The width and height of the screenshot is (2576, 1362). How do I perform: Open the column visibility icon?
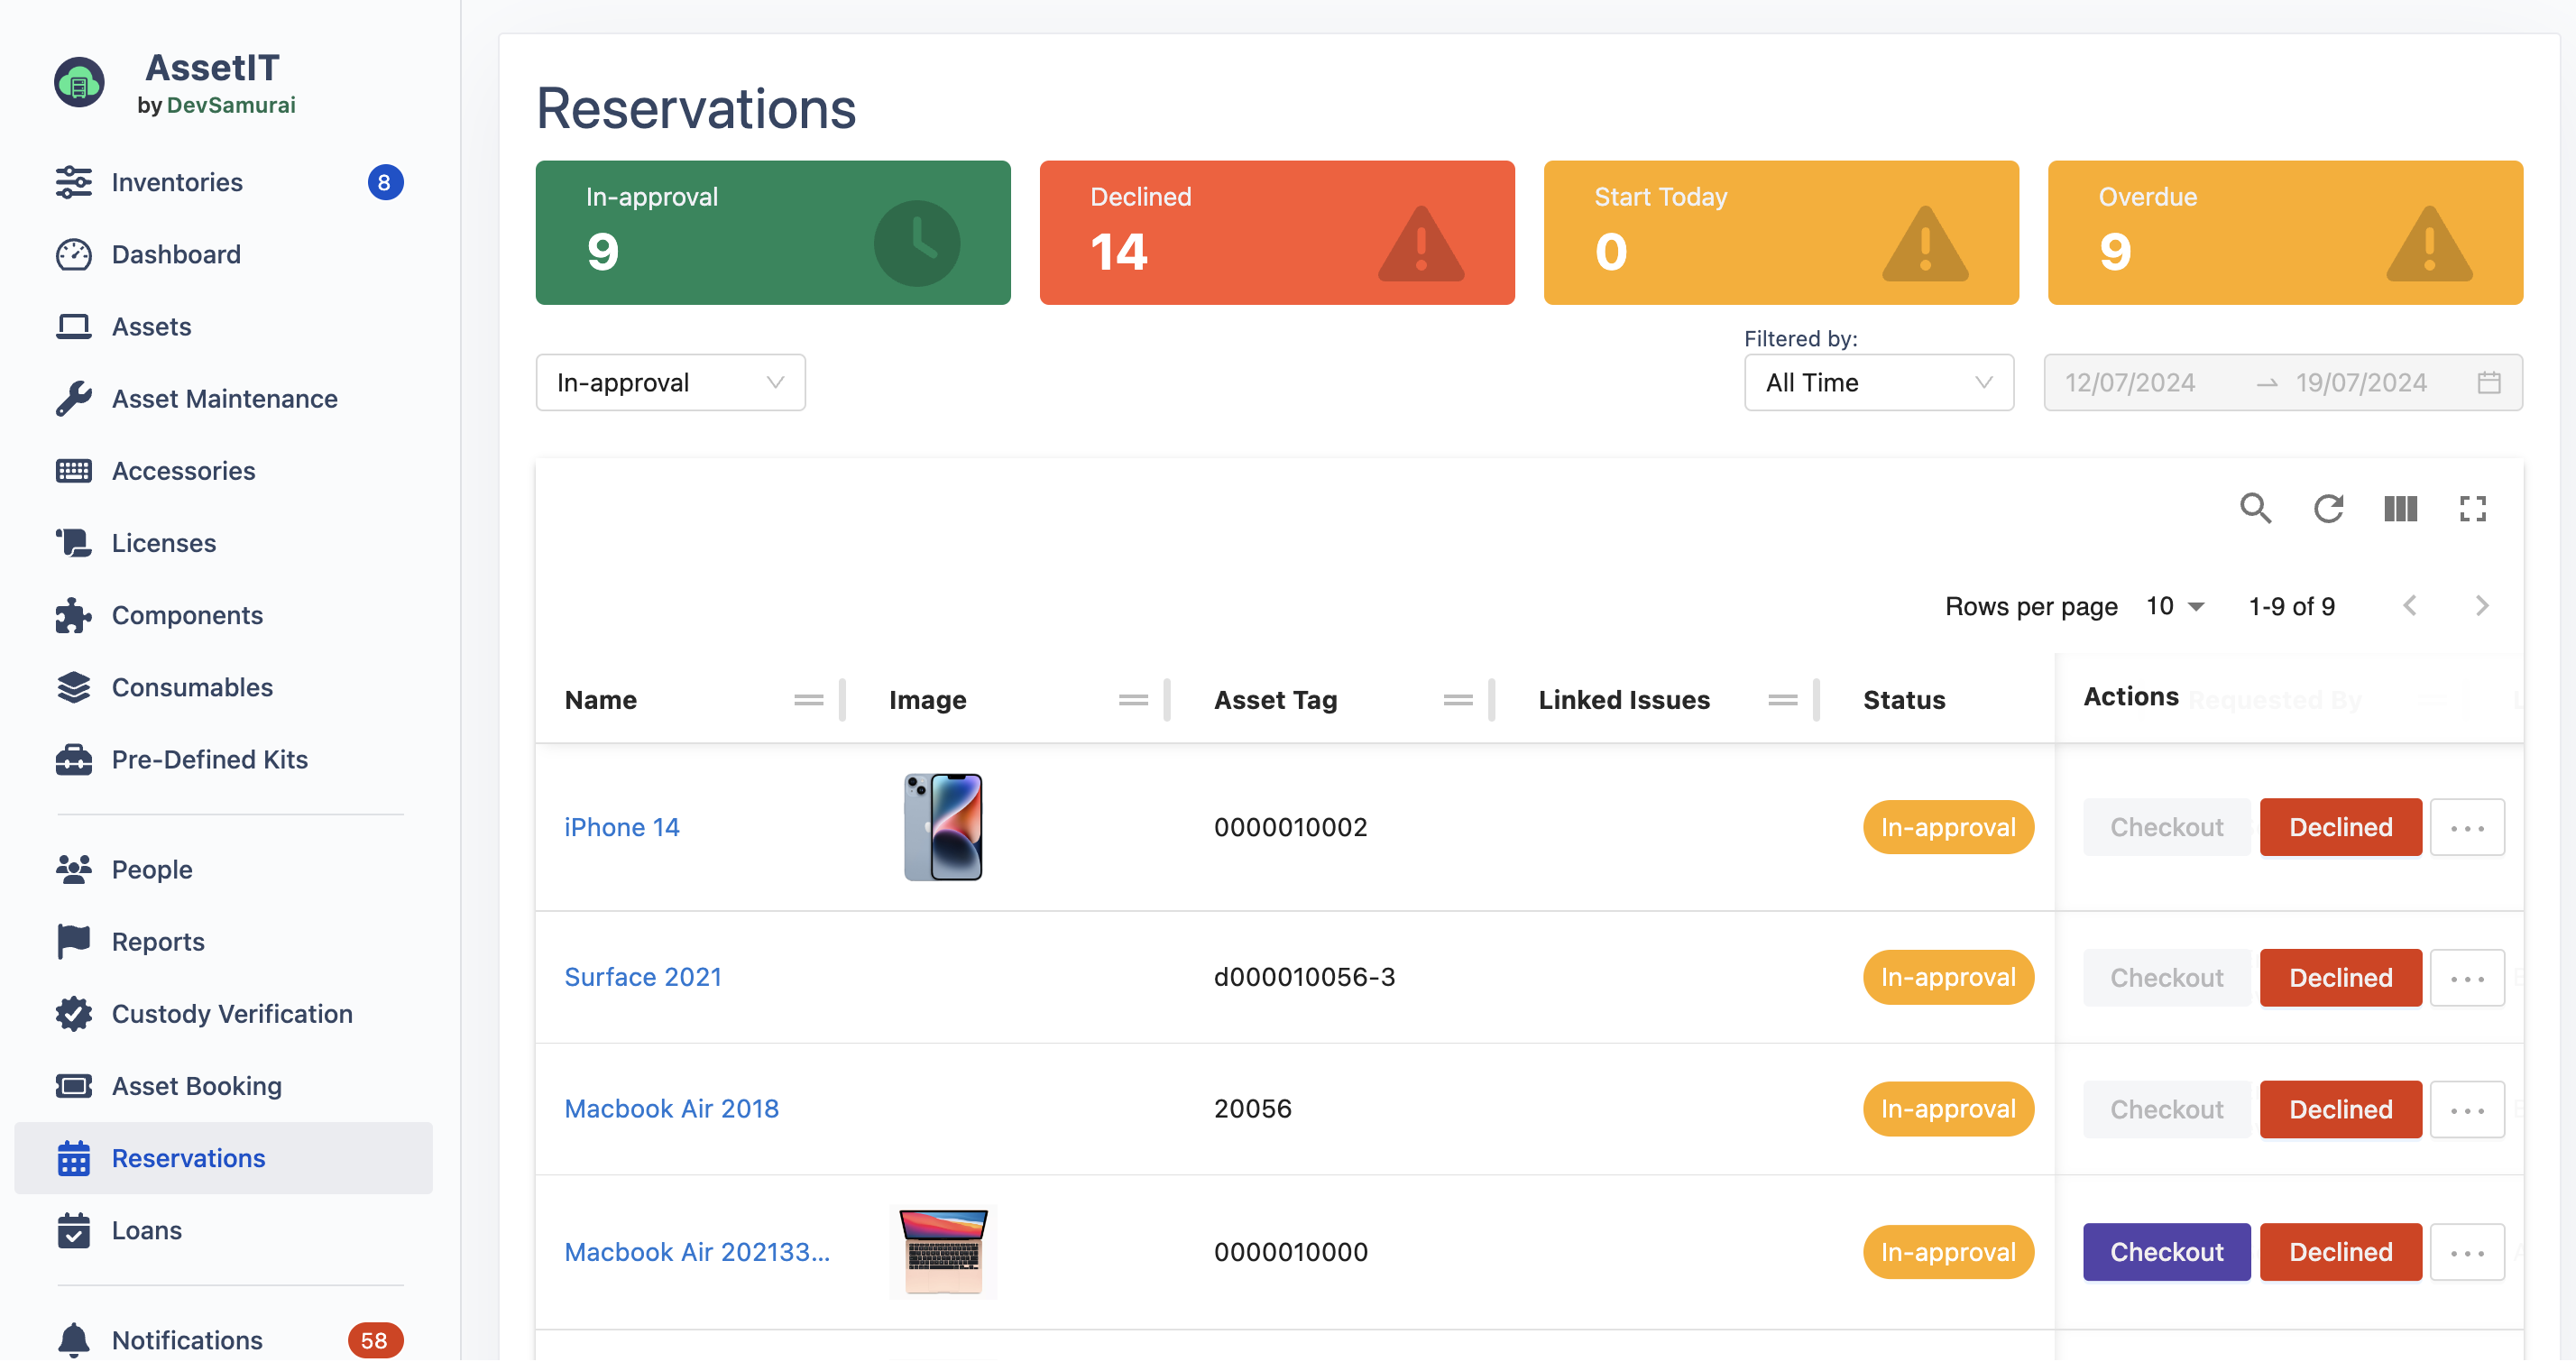2399,508
